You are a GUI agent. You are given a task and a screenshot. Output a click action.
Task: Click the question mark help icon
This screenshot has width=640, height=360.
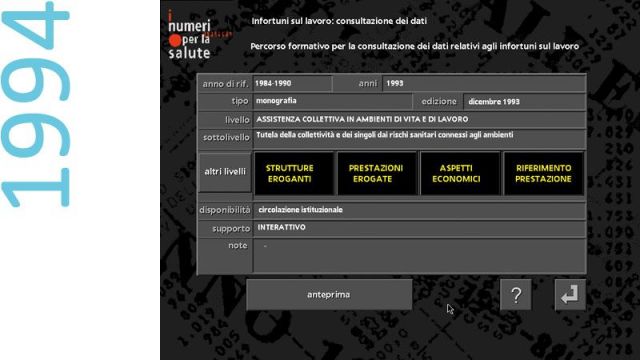pos(516,295)
